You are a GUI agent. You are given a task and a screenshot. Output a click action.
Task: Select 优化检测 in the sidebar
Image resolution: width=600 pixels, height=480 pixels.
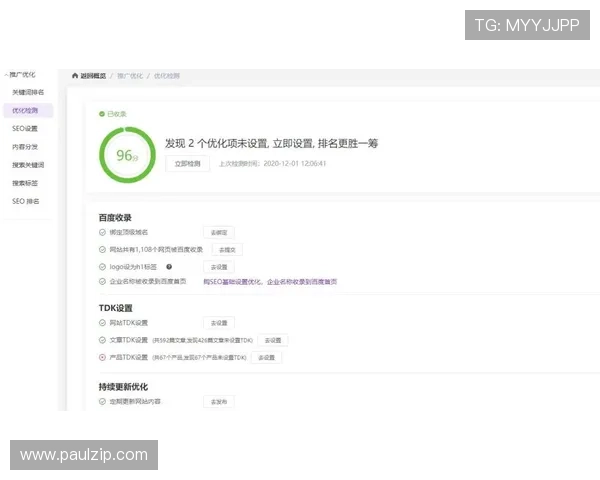click(28, 111)
